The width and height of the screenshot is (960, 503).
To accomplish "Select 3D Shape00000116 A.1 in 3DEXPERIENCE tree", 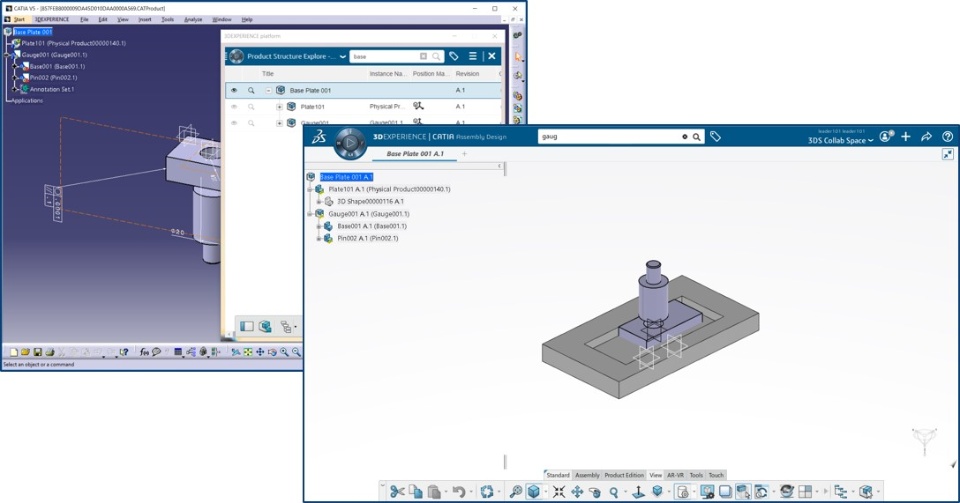I will [x=370, y=201].
